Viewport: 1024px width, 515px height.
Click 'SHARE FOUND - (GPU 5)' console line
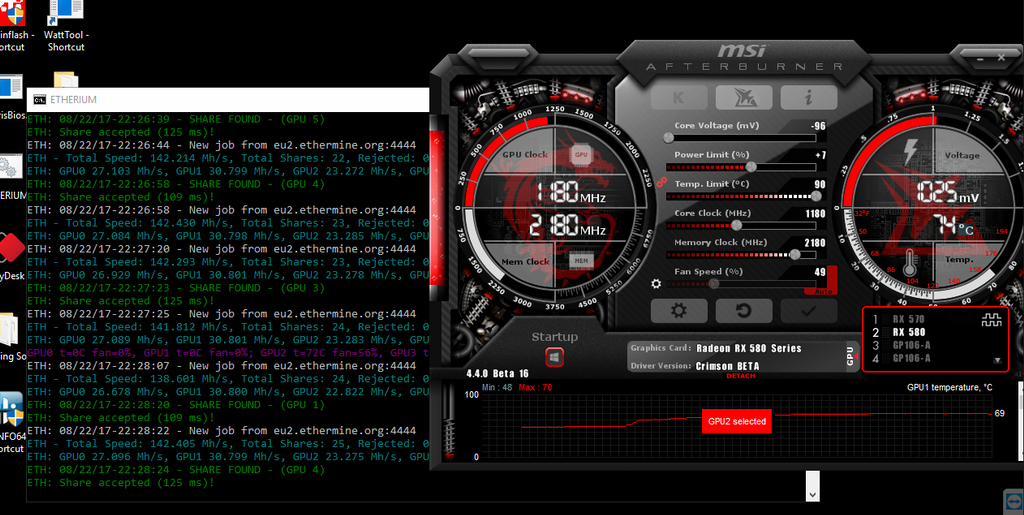[x=176, y=119]
